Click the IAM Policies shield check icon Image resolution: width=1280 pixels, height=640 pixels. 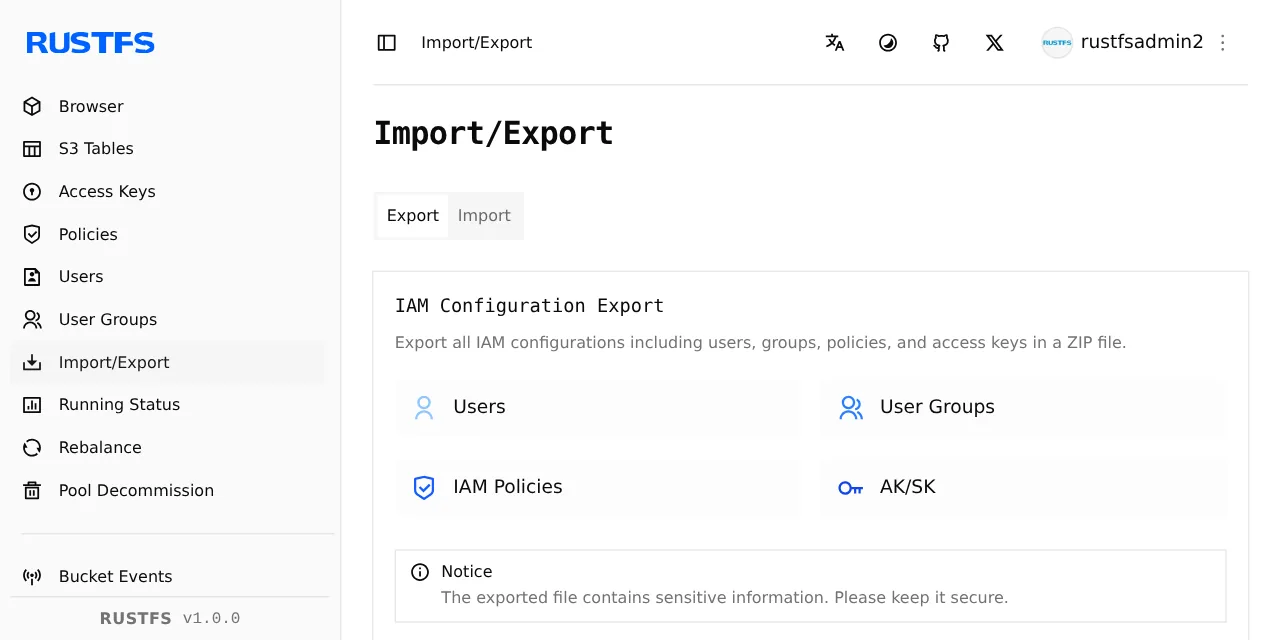point(424,487)
